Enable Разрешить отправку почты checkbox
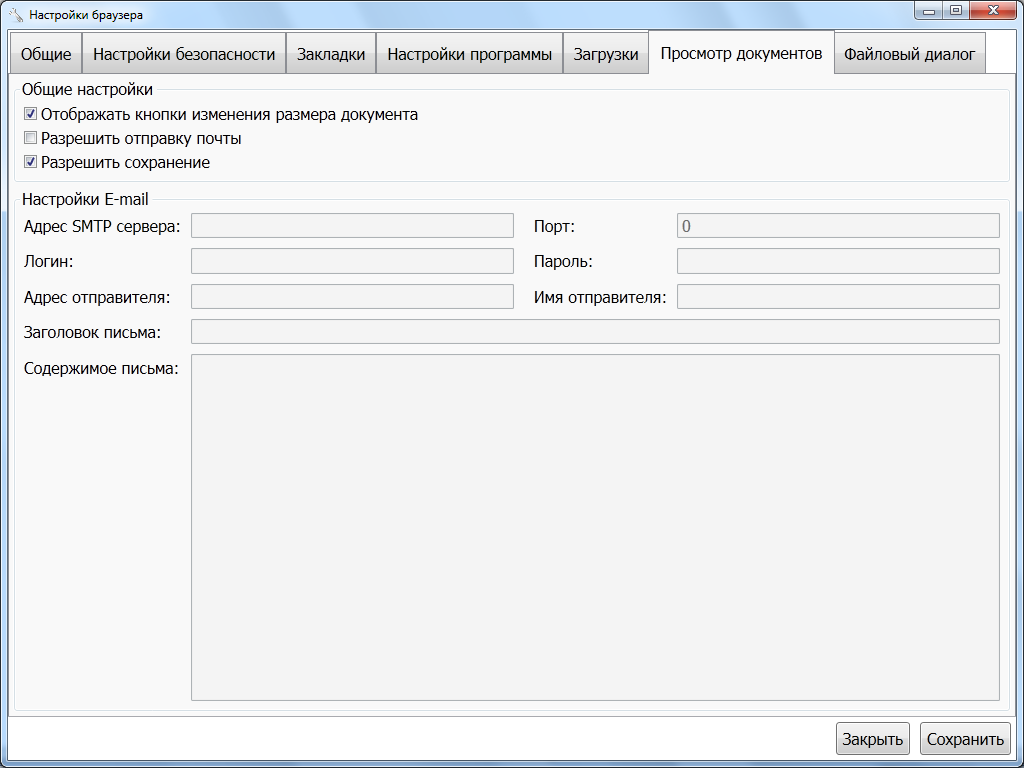1024x768 pixels. (x=31, y=138)
